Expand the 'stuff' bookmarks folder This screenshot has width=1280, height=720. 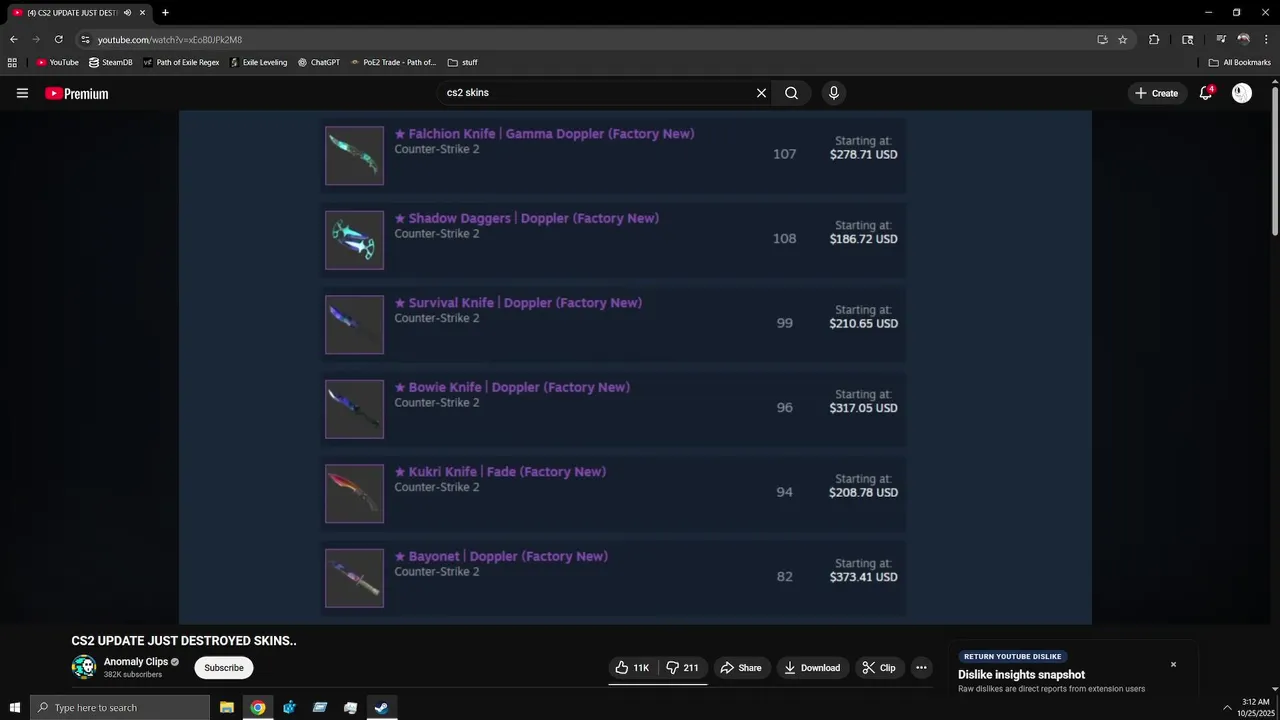[462, 62]
